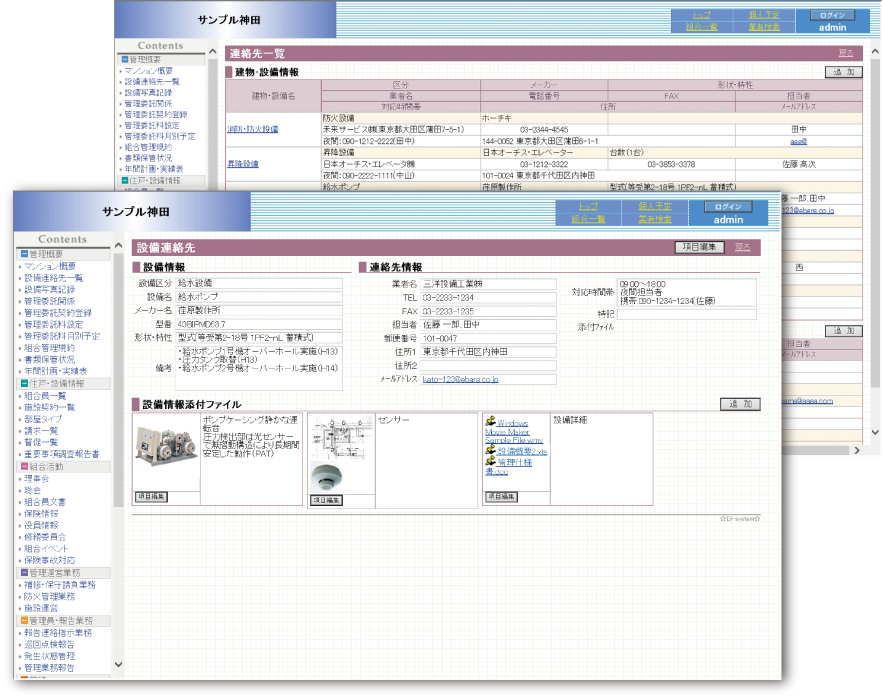Open 管理委託契約登録 in front window sidebar

click(57, 313)
